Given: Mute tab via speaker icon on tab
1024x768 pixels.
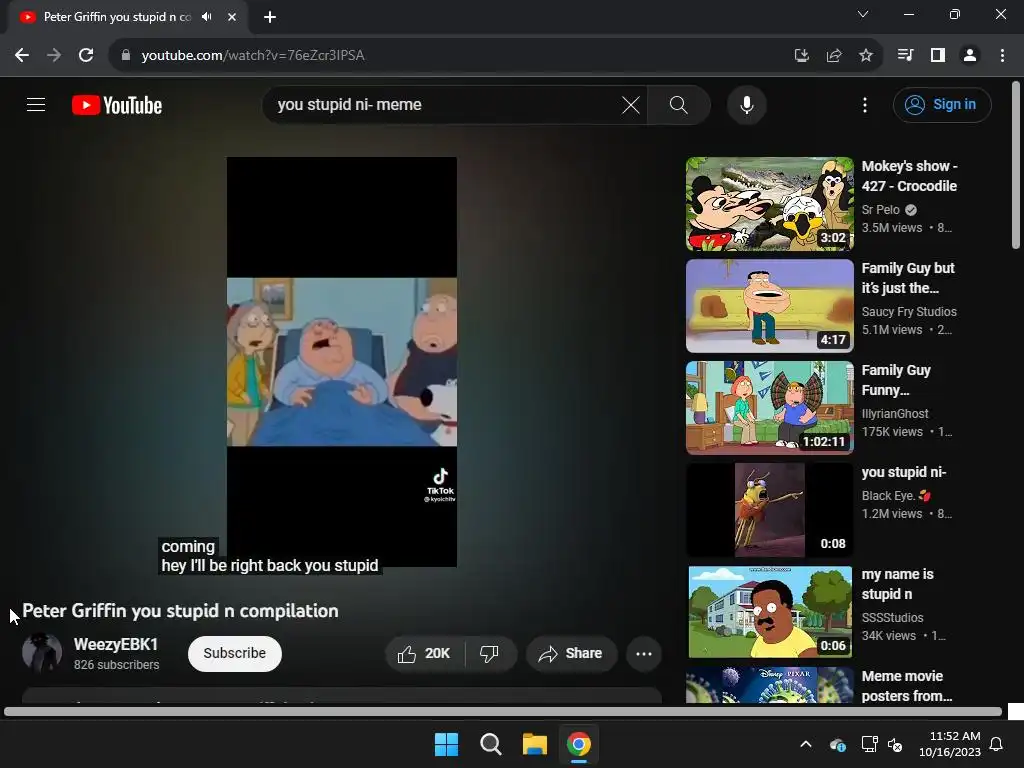Looking at the screenshot, I should click(x=207, y=17).
